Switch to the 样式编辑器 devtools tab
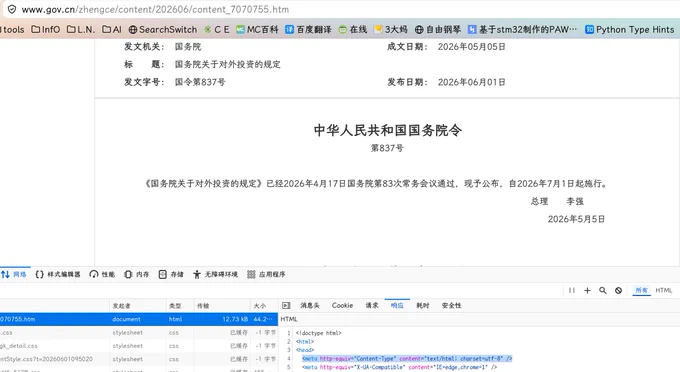 click(x=58, y=274)
